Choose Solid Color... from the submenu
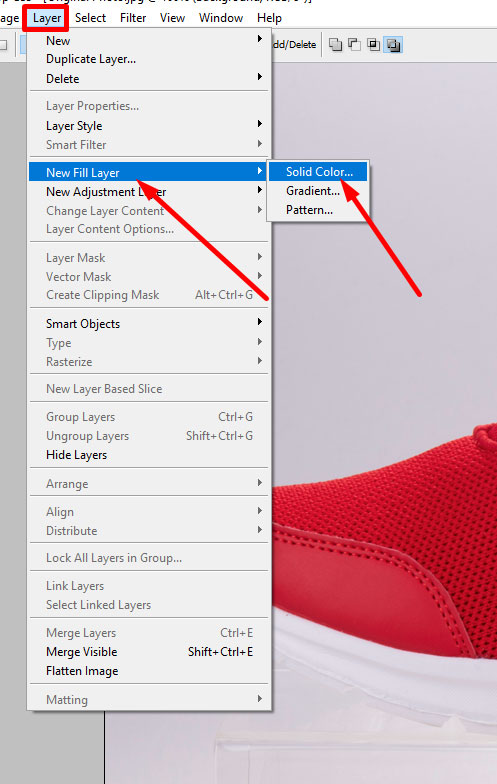Screen dimensions: 497x784 (318, 172)
